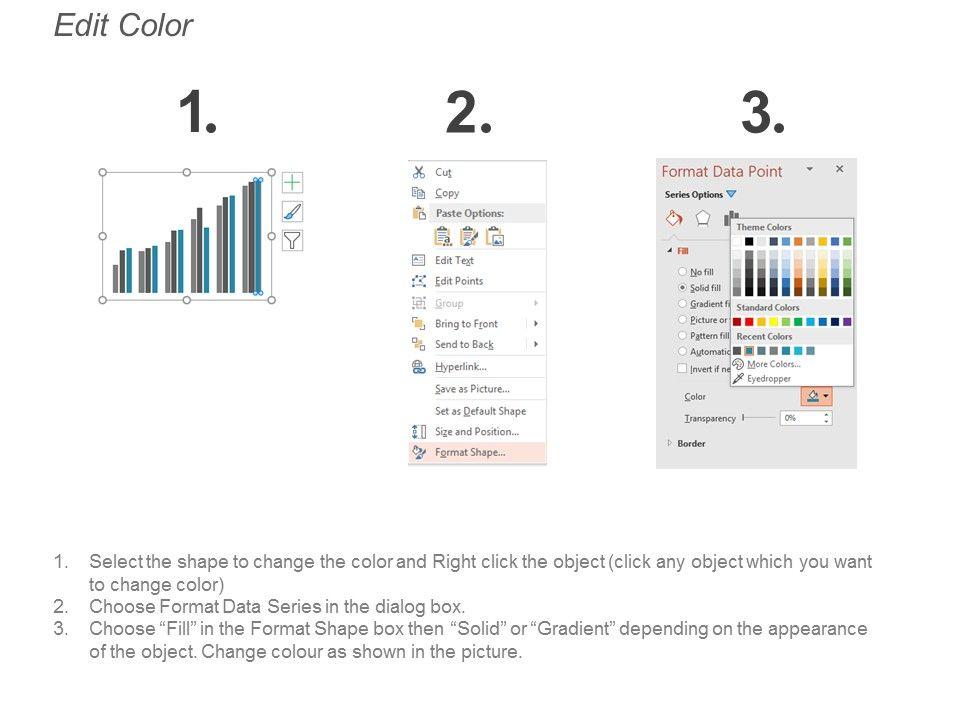Select the No fill radio button
The image size is (960, 720).
[682, 272]
